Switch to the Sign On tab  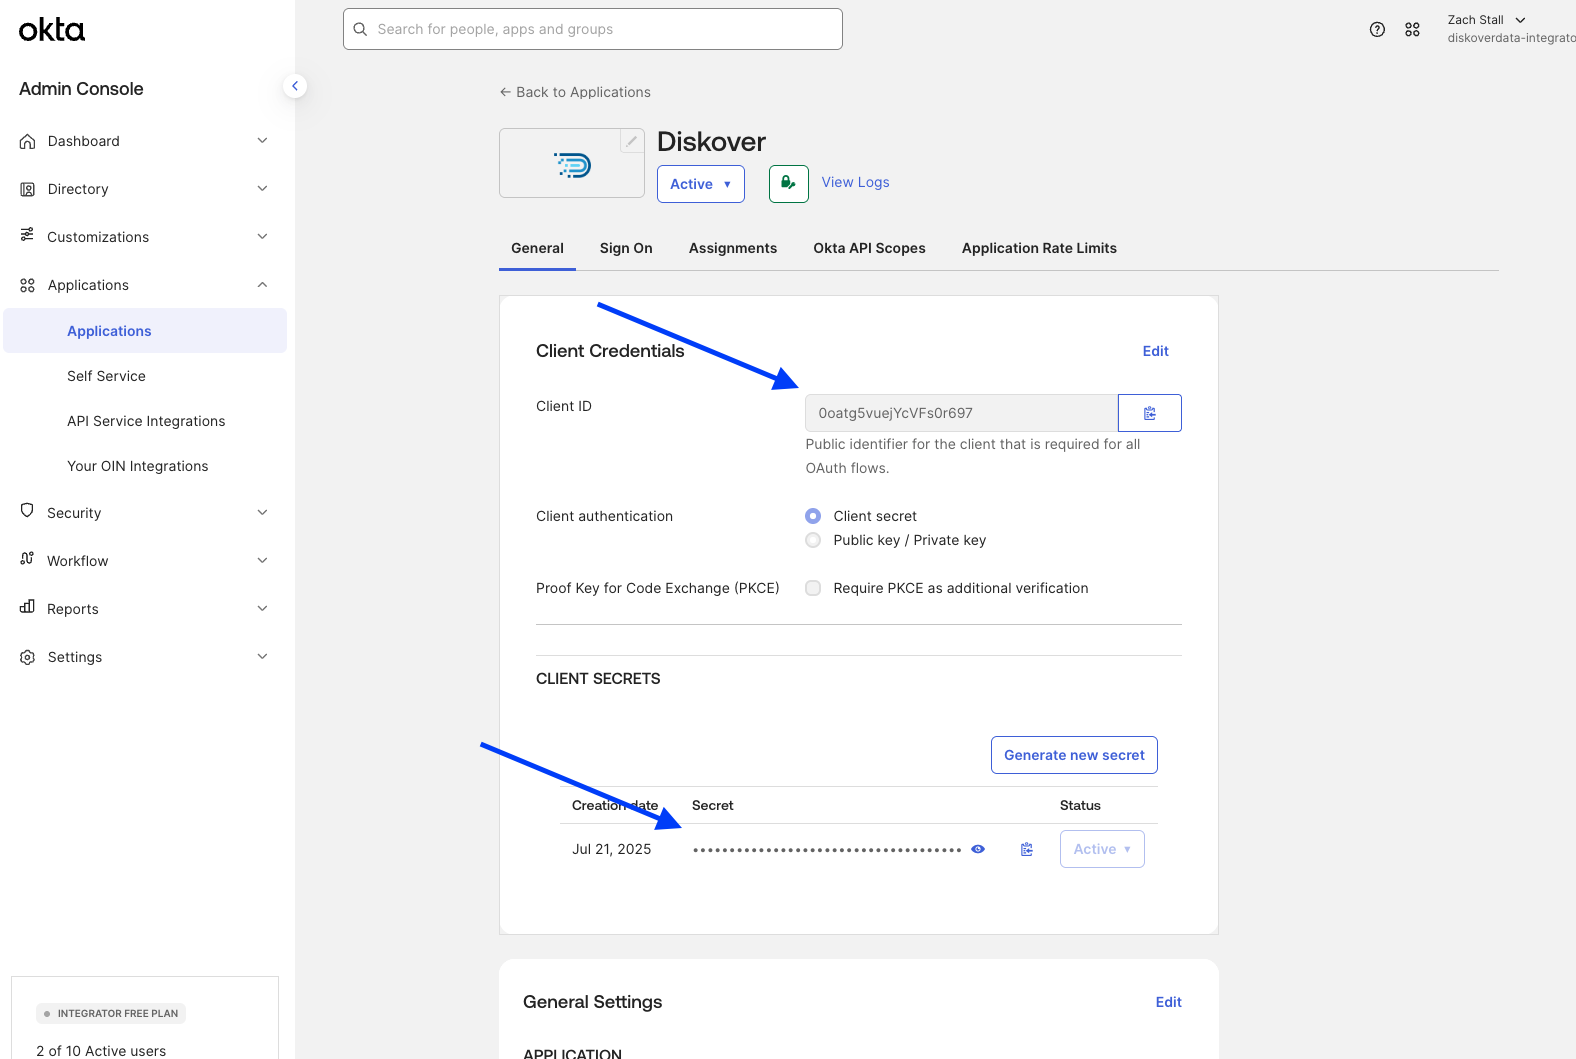[626, 248]
